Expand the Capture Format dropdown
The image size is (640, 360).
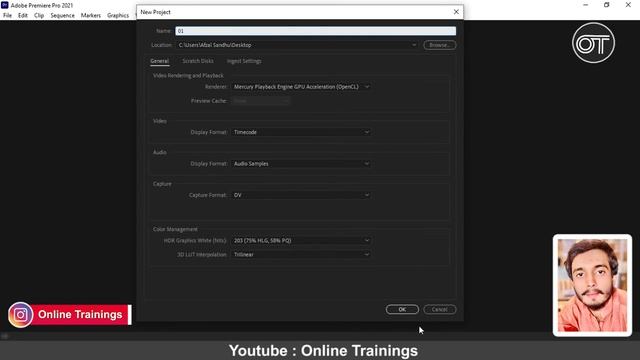301,195
